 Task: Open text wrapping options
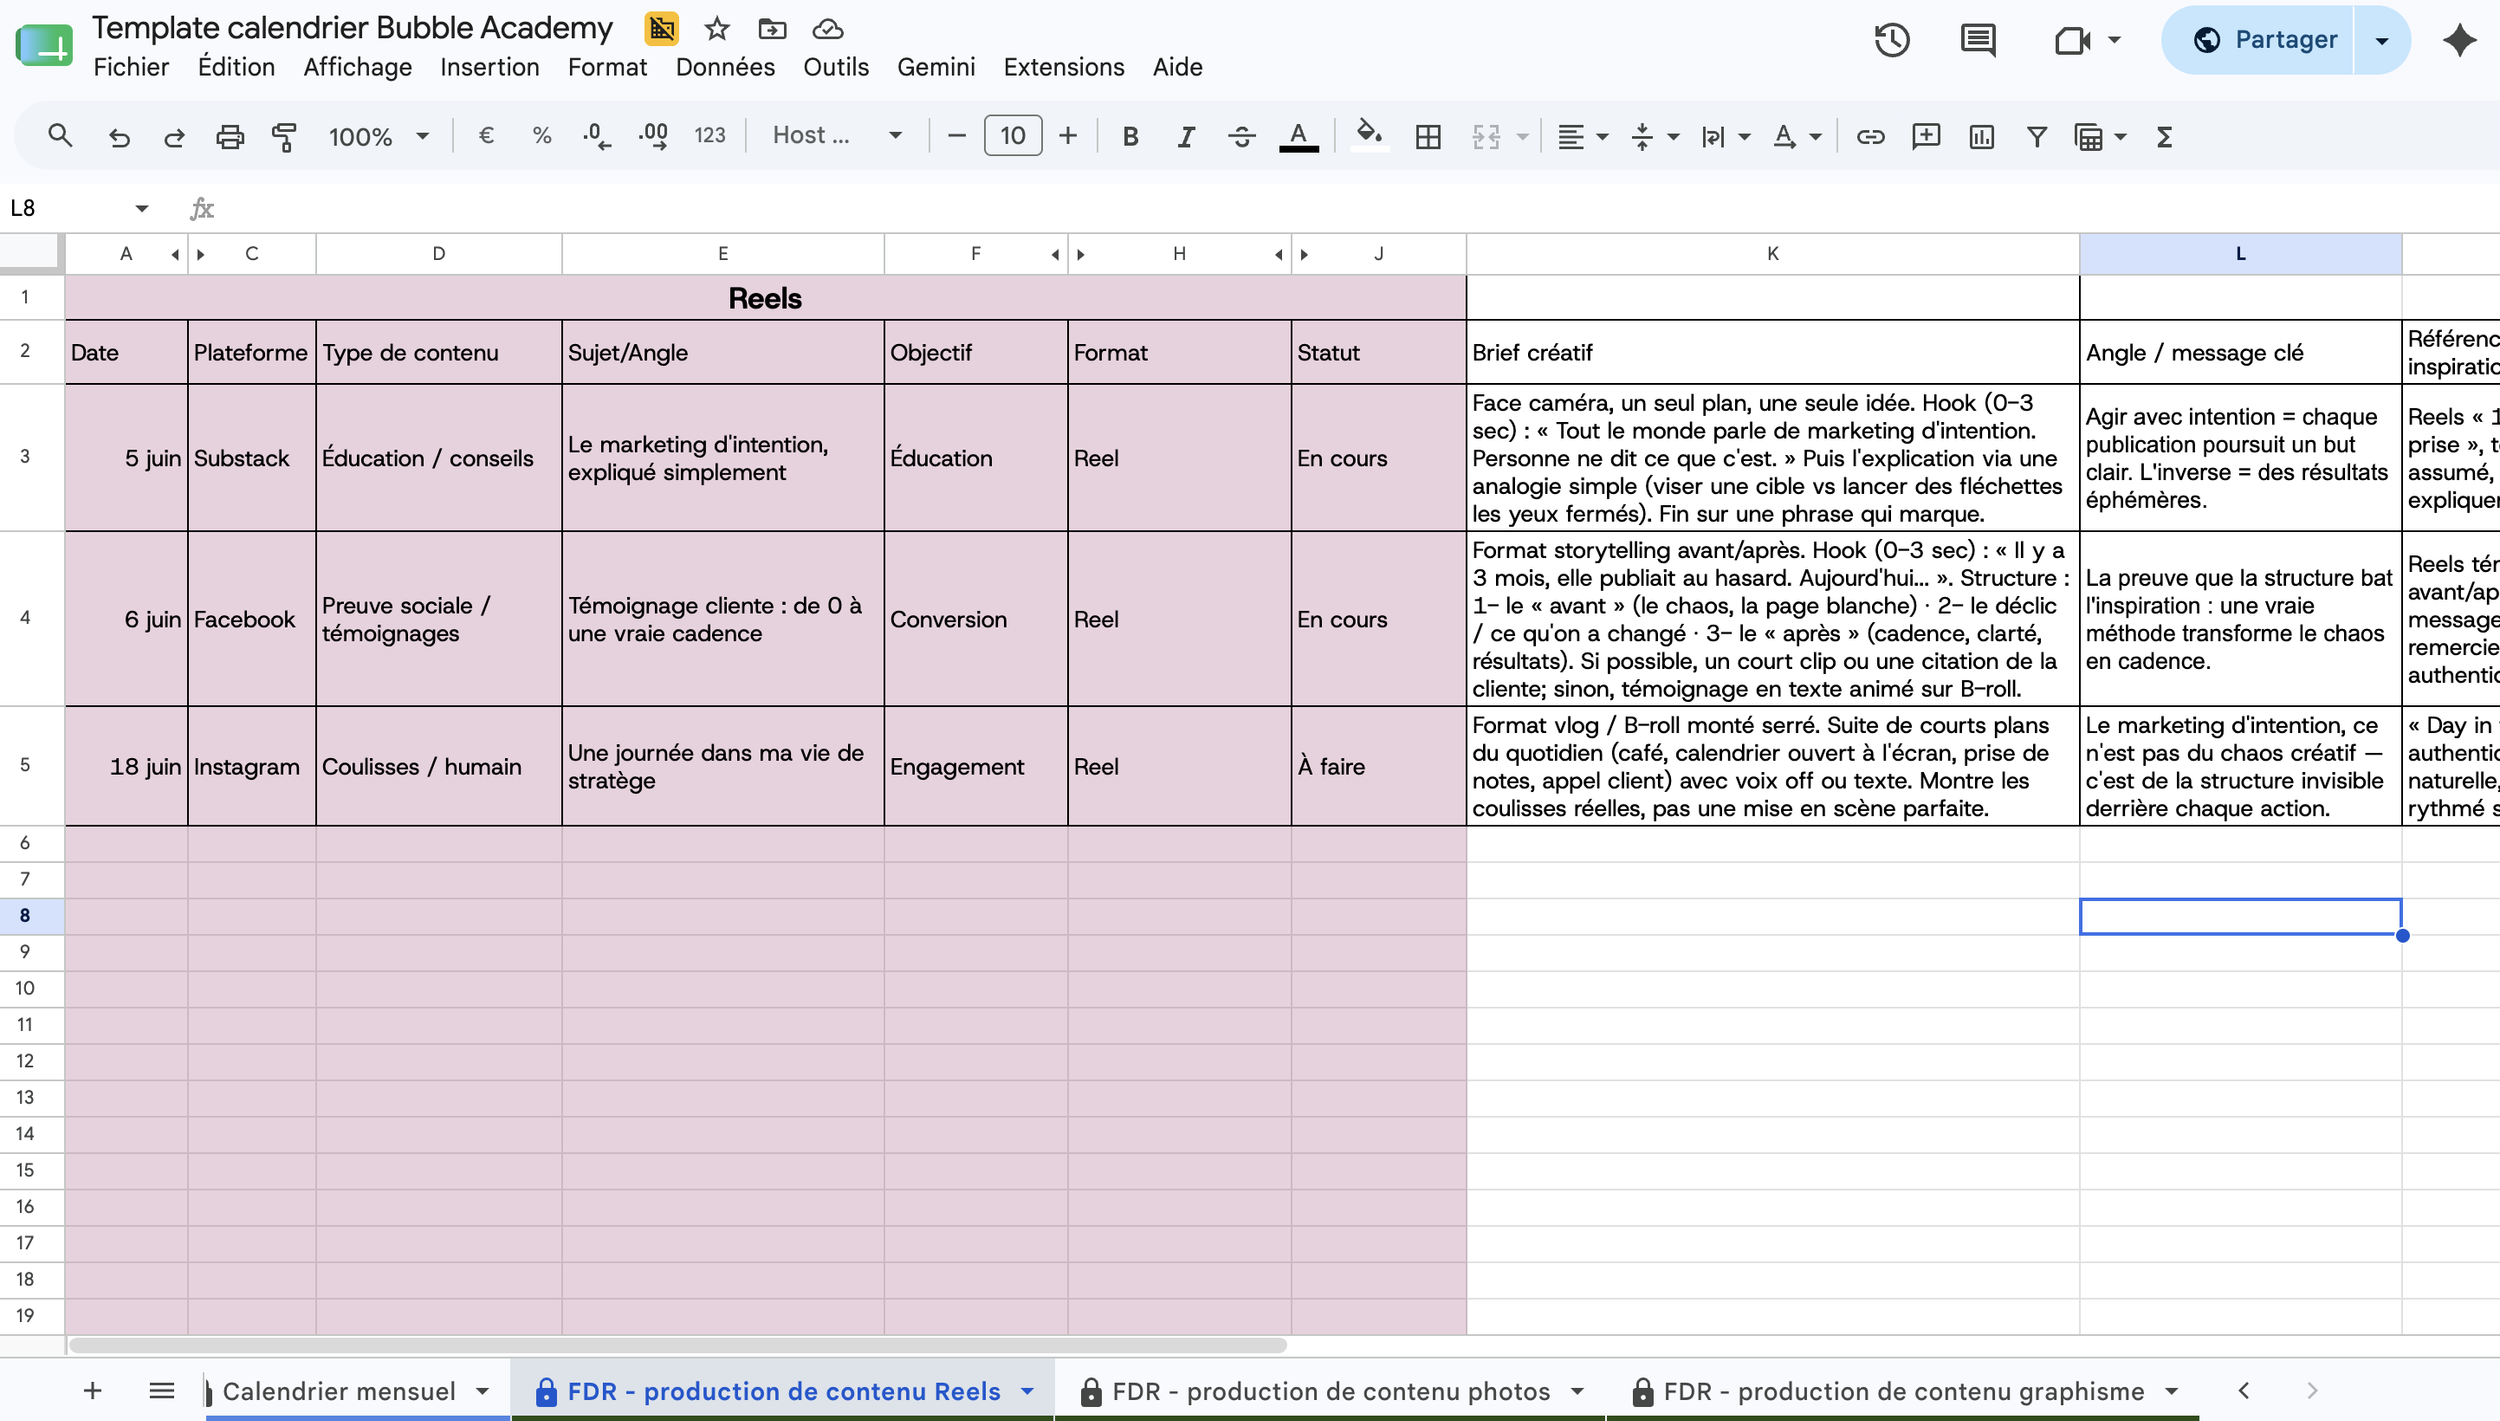tap(1725, 136)
